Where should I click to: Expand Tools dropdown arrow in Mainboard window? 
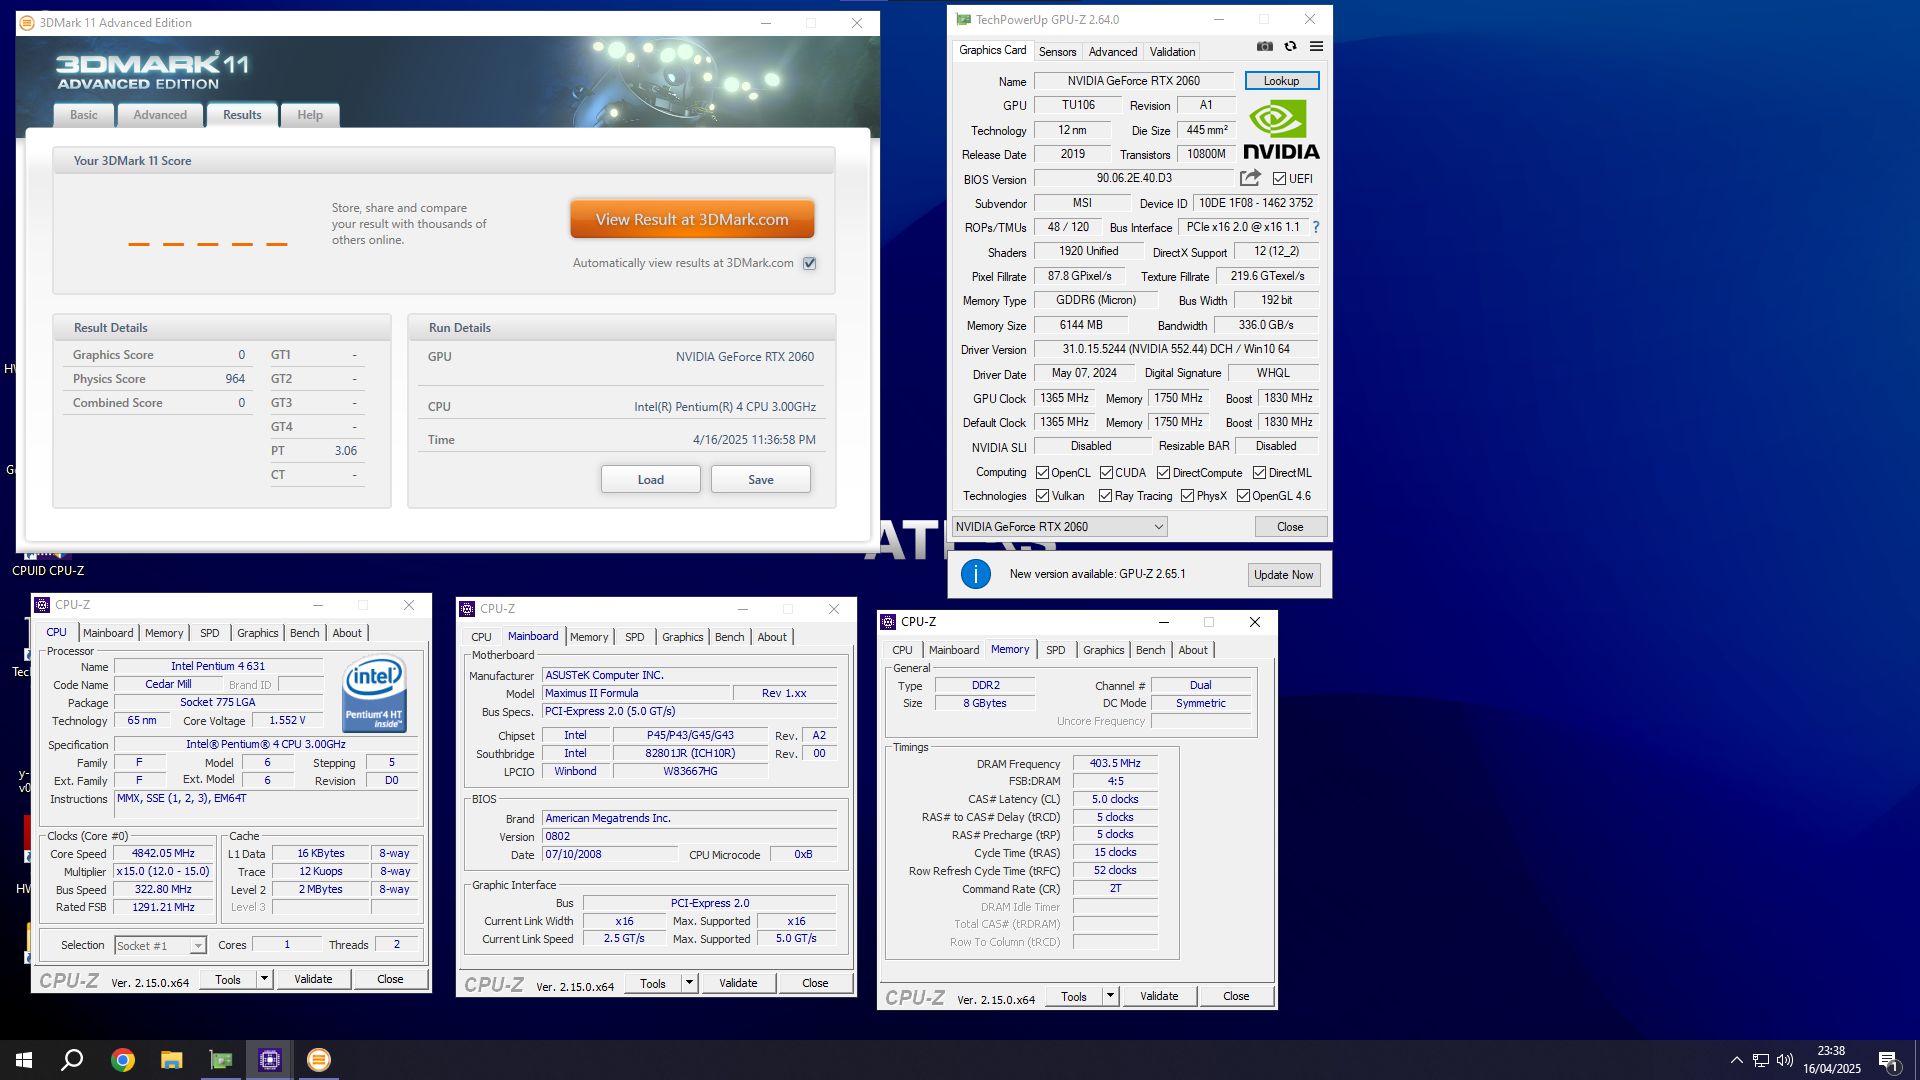(x=689, y=983)
